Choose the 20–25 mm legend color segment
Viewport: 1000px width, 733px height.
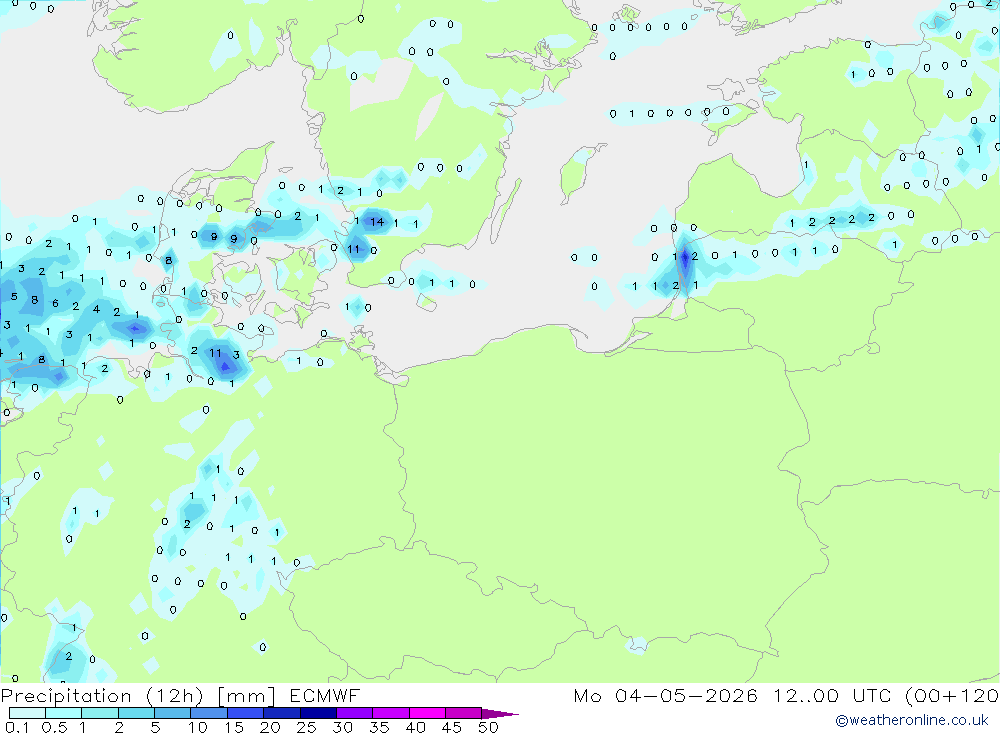click(x=282, y=713)
